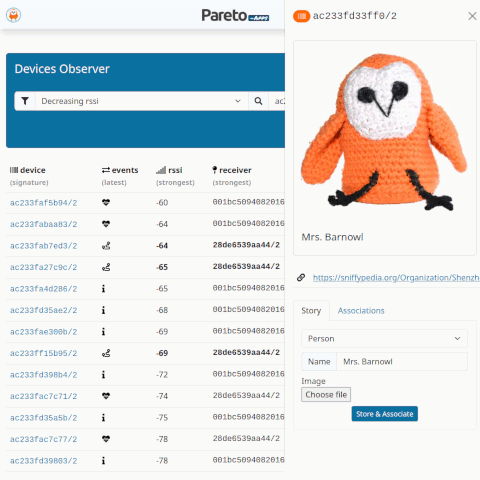
Task: Click rssi value -72 for ac233fd398b4/2
Action: 162,375
